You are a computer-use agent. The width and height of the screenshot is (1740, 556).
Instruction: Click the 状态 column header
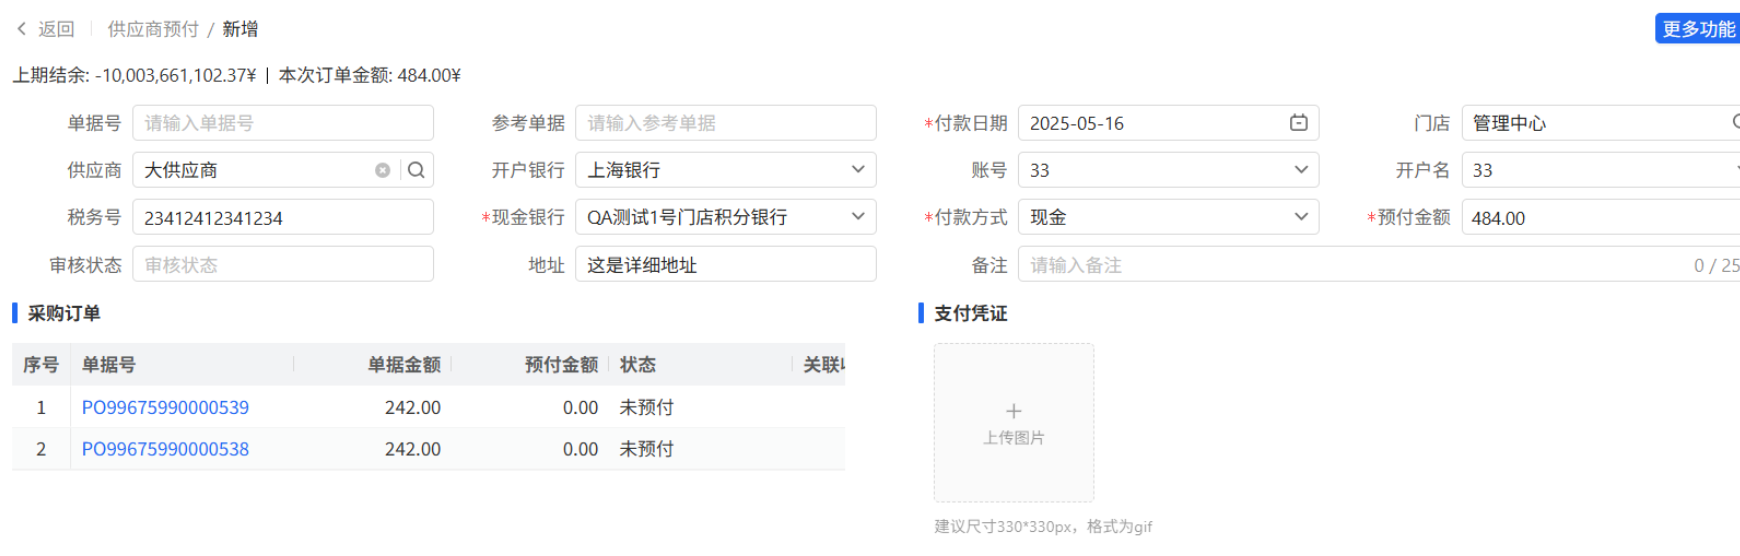pos(638,364)
